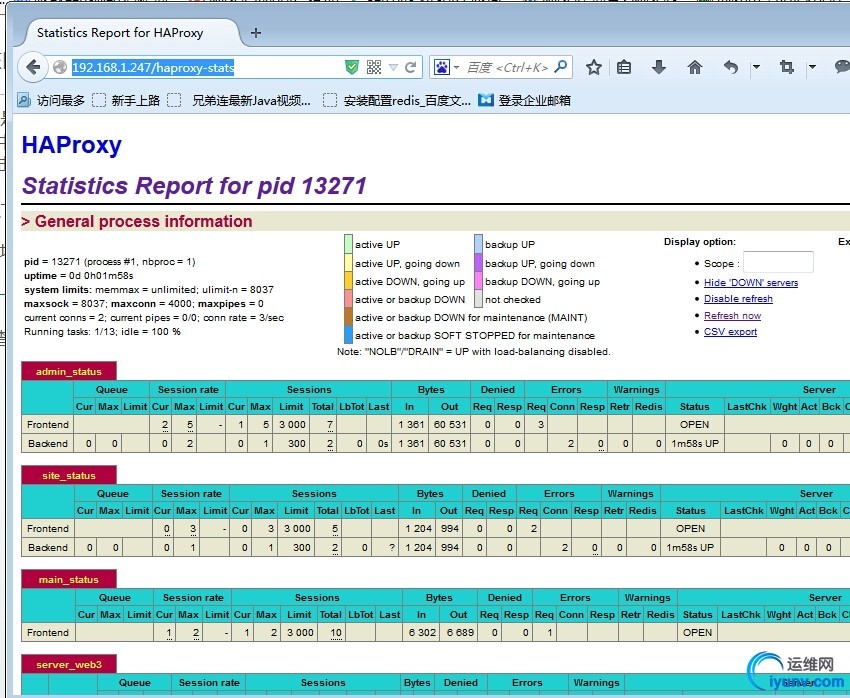This screenshot has height=698, width=850.
Task: Reload the page with the refresh icon
Action: (410, 67)
